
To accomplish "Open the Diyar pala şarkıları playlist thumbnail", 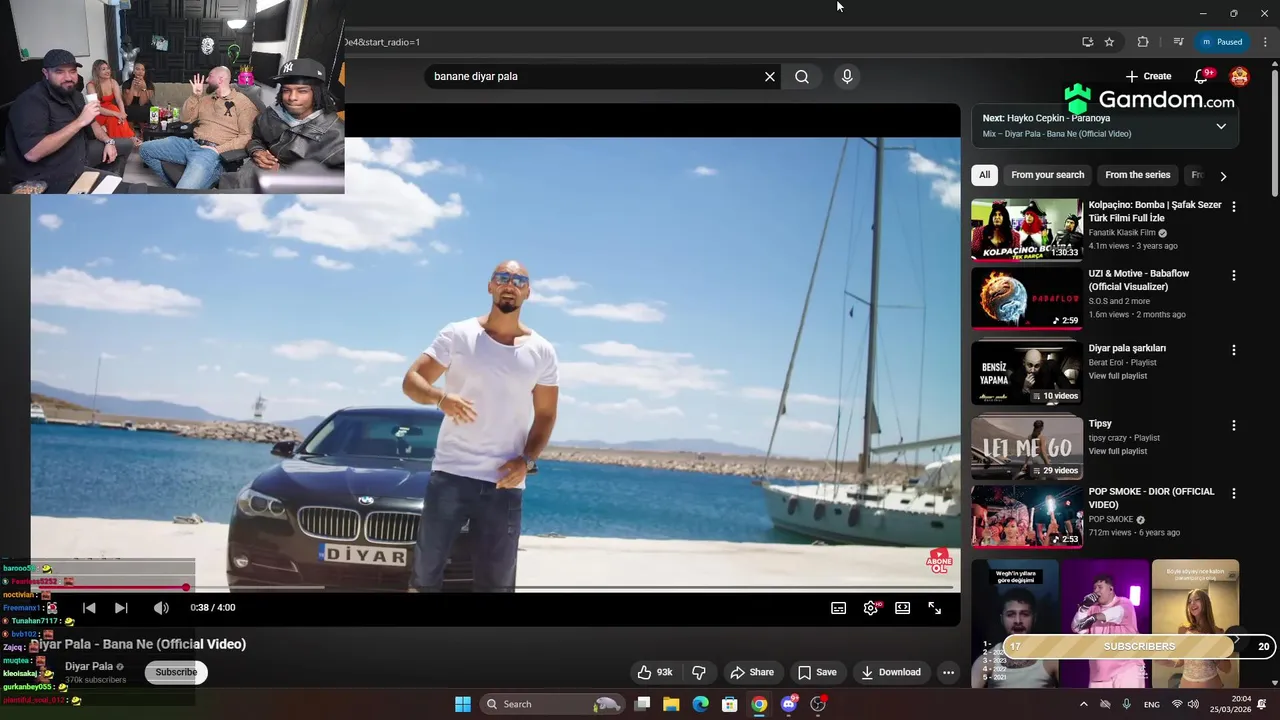I will click(1027, 373).
